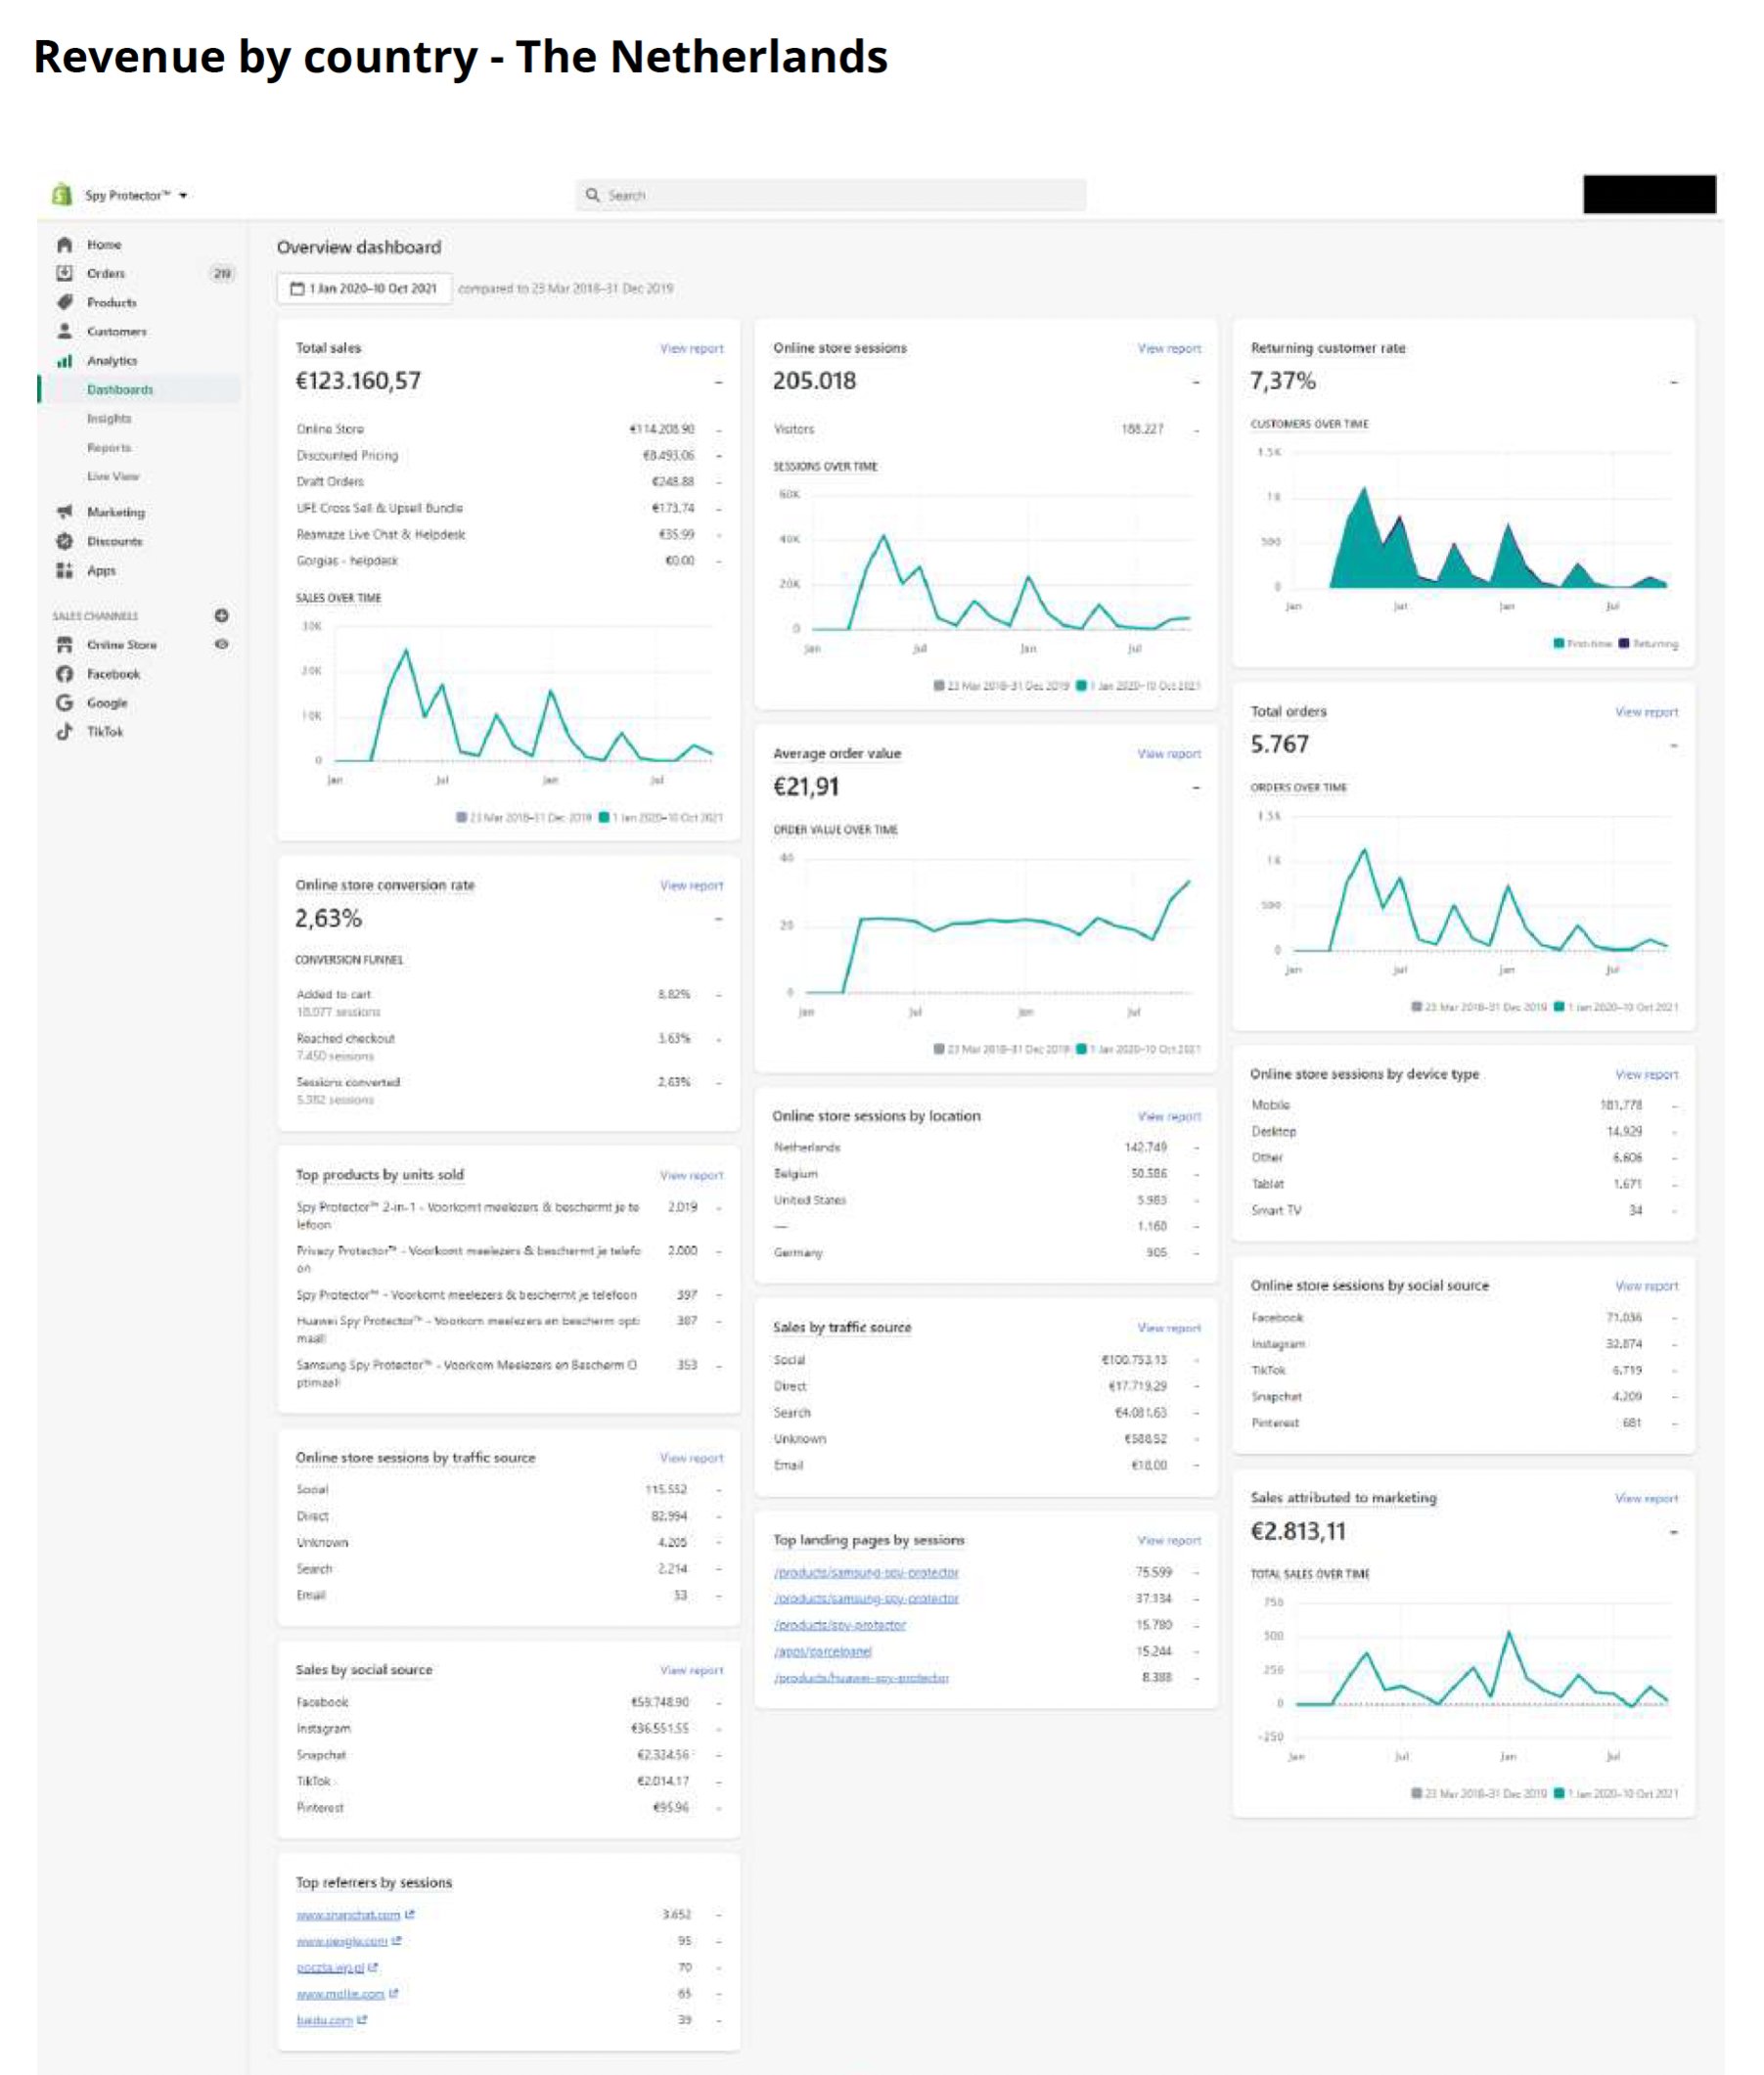Click the Orders count badge 219
The height and width of the screenshot is (2075, 1764).
(x=222, y=273)
